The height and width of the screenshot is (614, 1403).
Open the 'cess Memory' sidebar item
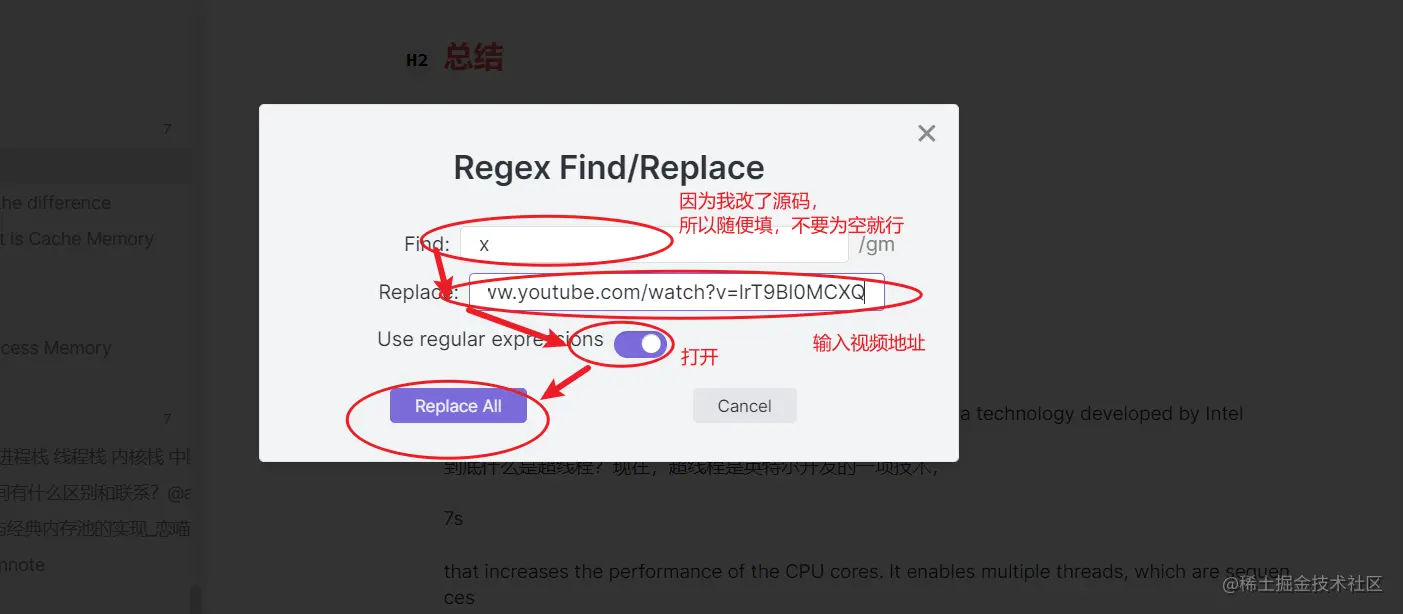pos(56,348)
